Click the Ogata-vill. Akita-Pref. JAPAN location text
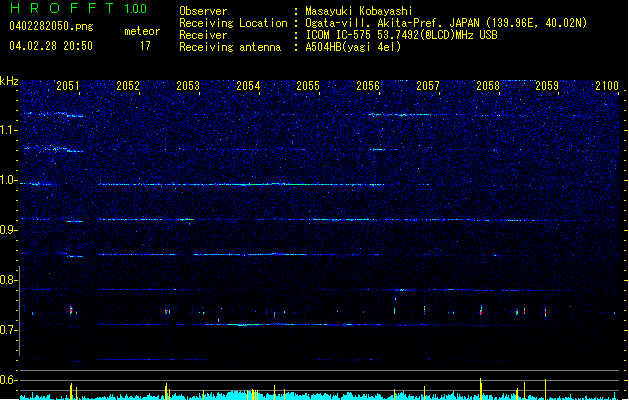Screen dimensions: 629x400 (x=446, y=23)
